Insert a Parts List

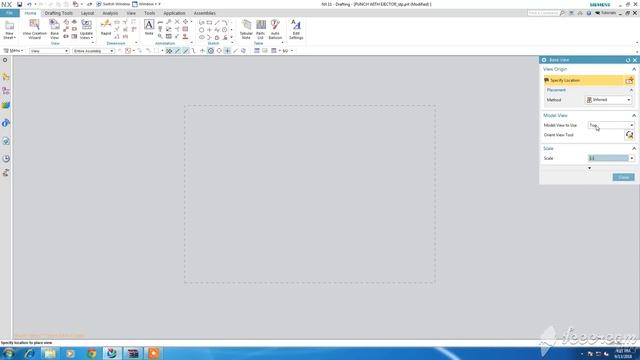click(260, 29)
